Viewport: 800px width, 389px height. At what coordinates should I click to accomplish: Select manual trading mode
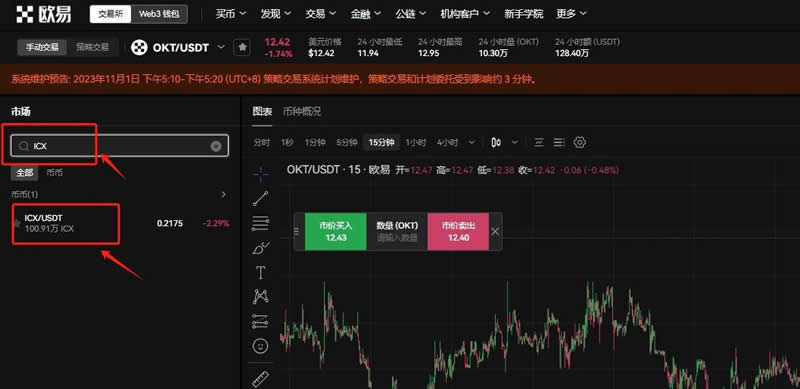(42, 47)
